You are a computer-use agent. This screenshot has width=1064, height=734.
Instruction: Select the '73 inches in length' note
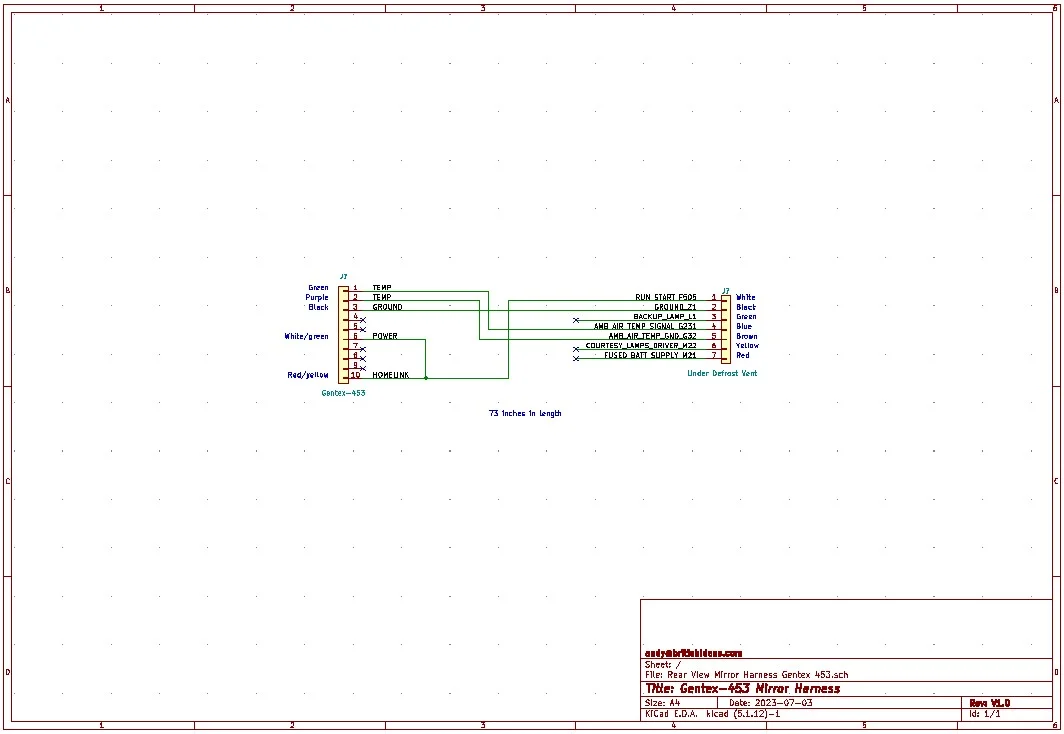[525, 413]
